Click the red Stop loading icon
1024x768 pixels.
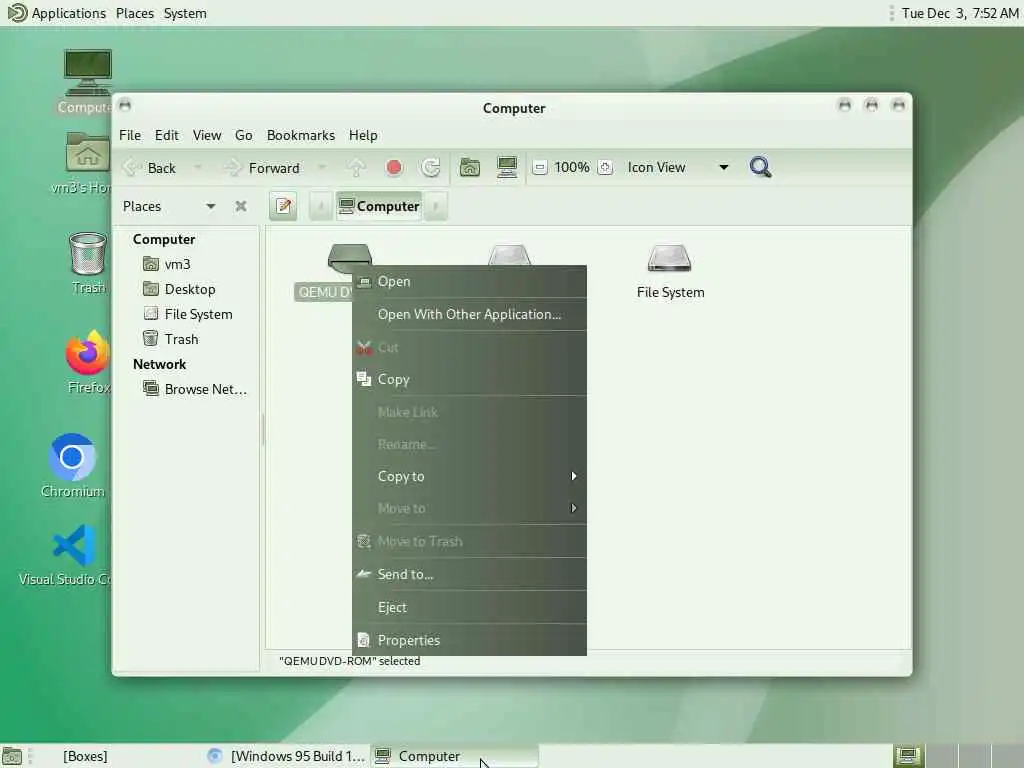click(x=394, y=168)
